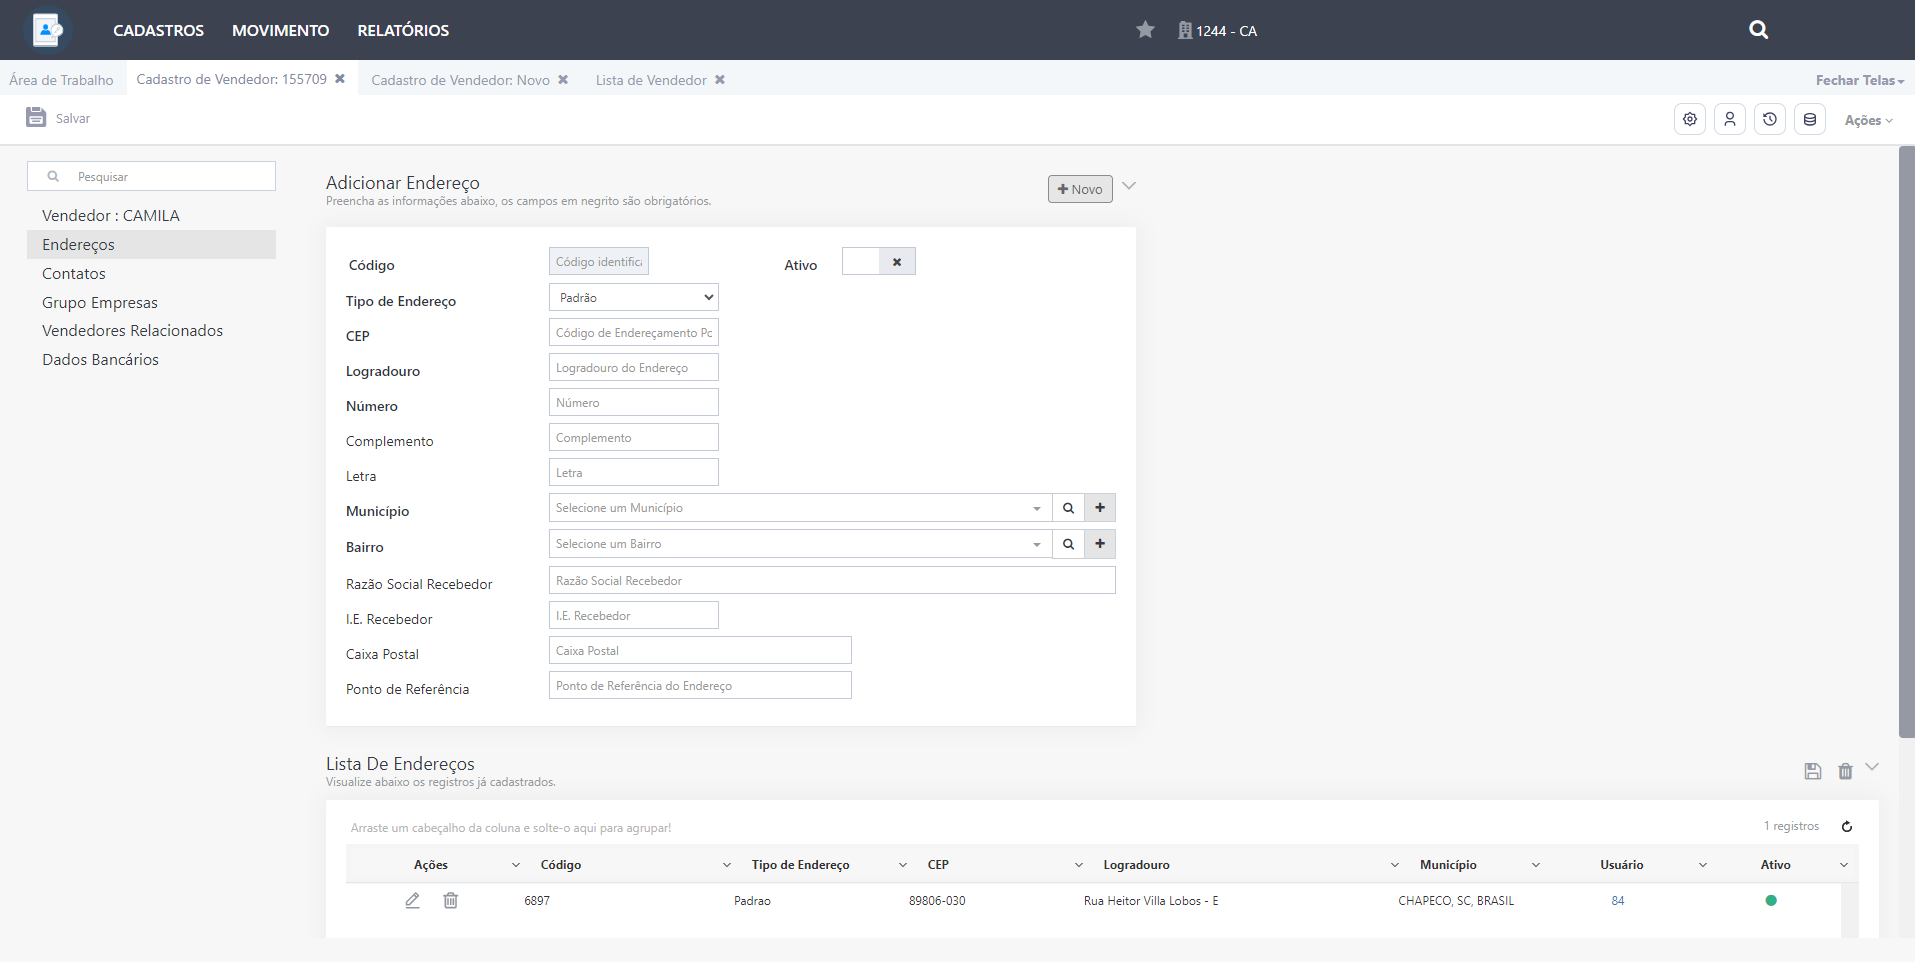Click the 1244 - CA company building icon
Viewport: 1915px width, 962px height.
1185,30
